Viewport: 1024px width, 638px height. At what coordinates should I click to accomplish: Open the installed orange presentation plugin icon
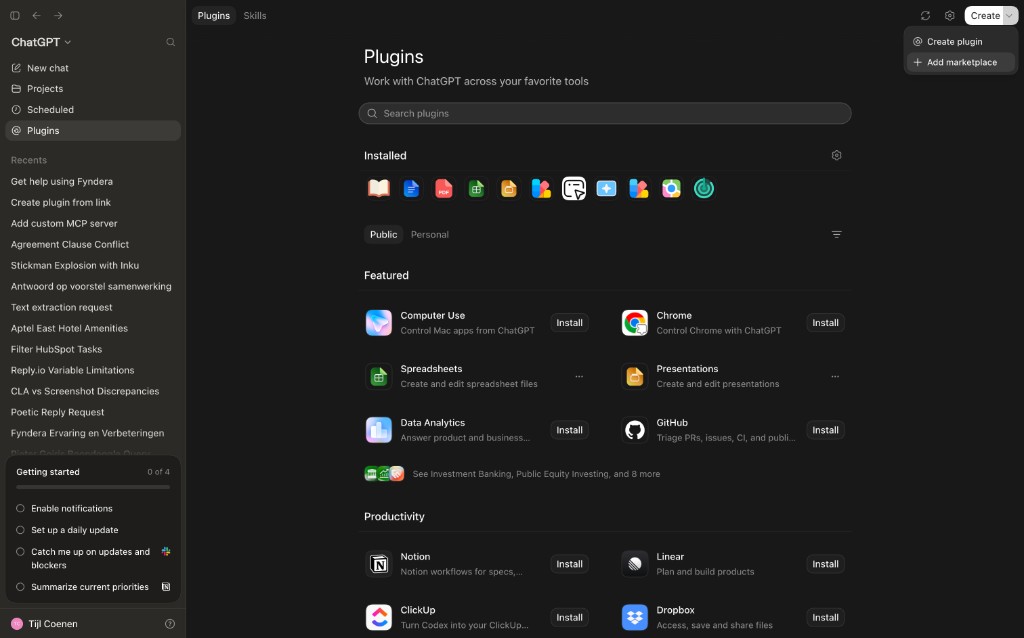(509, 189)
